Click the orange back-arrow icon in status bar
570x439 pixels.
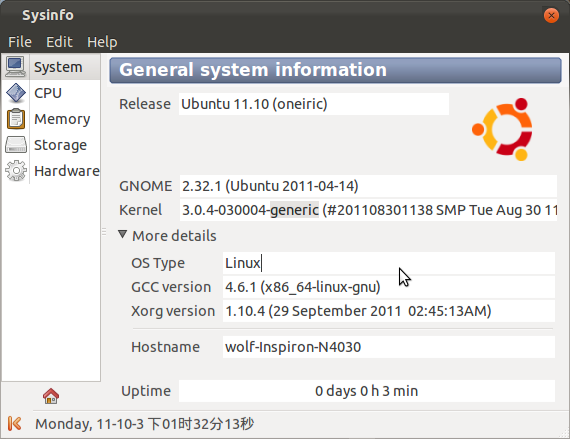(15, 423)
